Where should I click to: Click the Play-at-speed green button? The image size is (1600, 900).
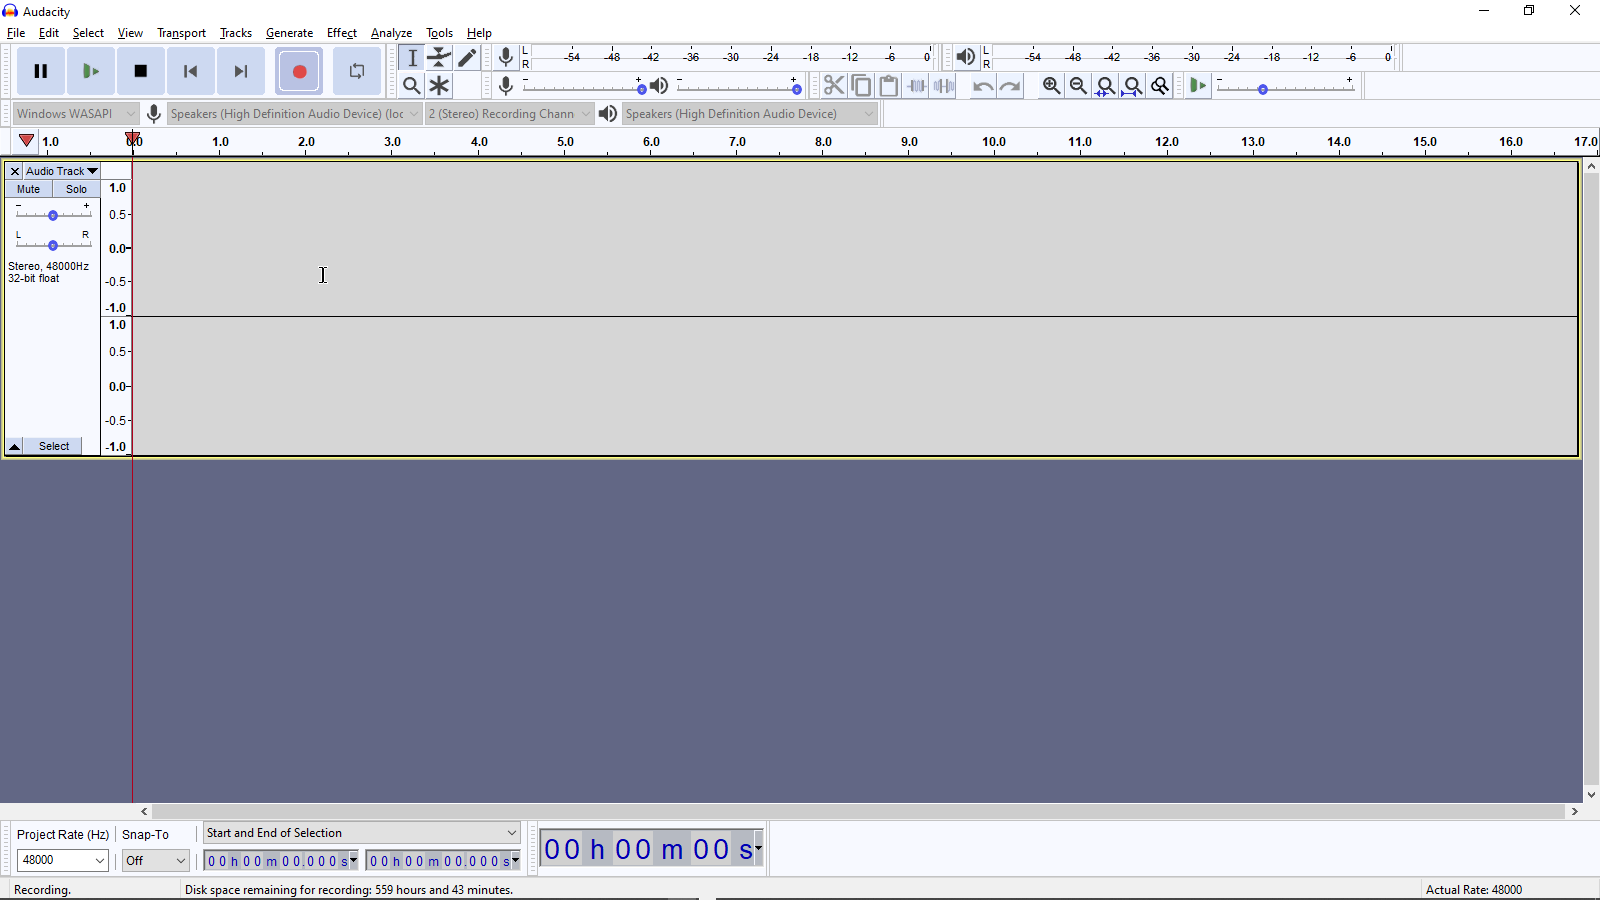pyautogui.click(x=1198, y=86)
